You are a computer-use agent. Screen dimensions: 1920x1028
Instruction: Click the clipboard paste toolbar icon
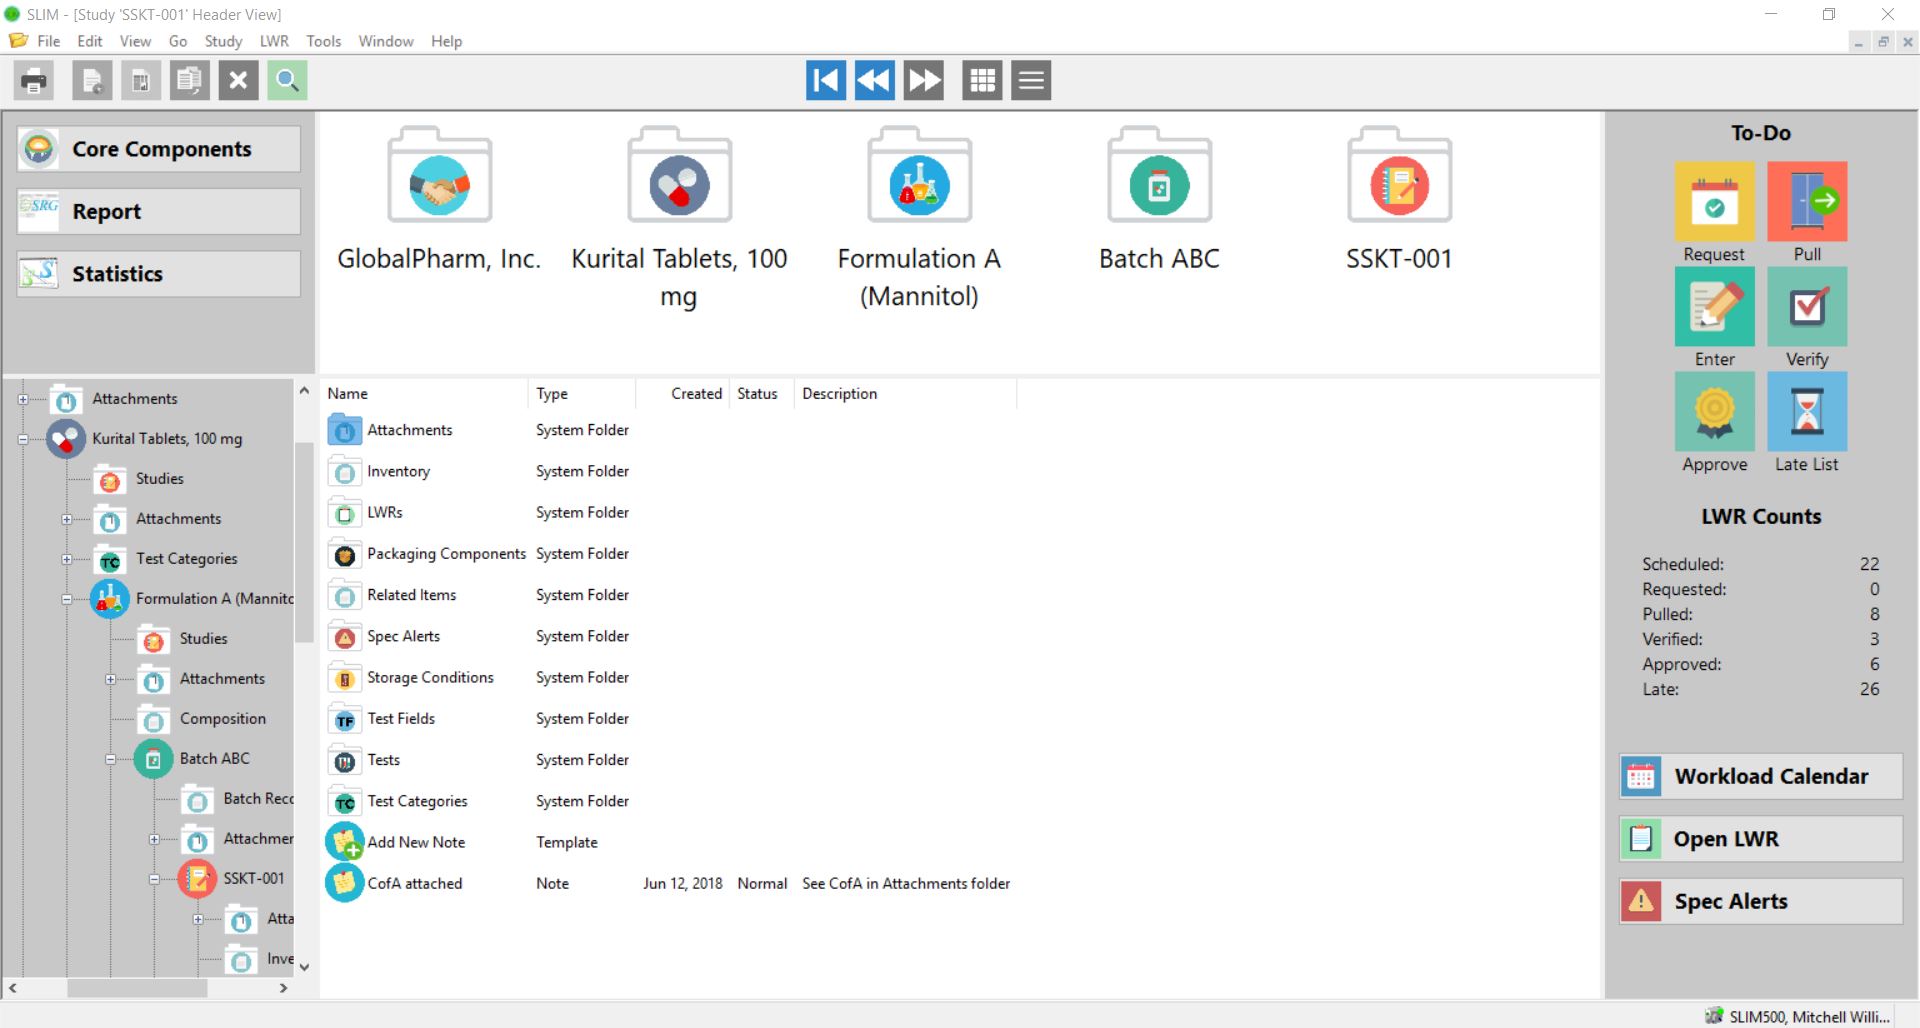pyautogui.click(x=189, y=81)
